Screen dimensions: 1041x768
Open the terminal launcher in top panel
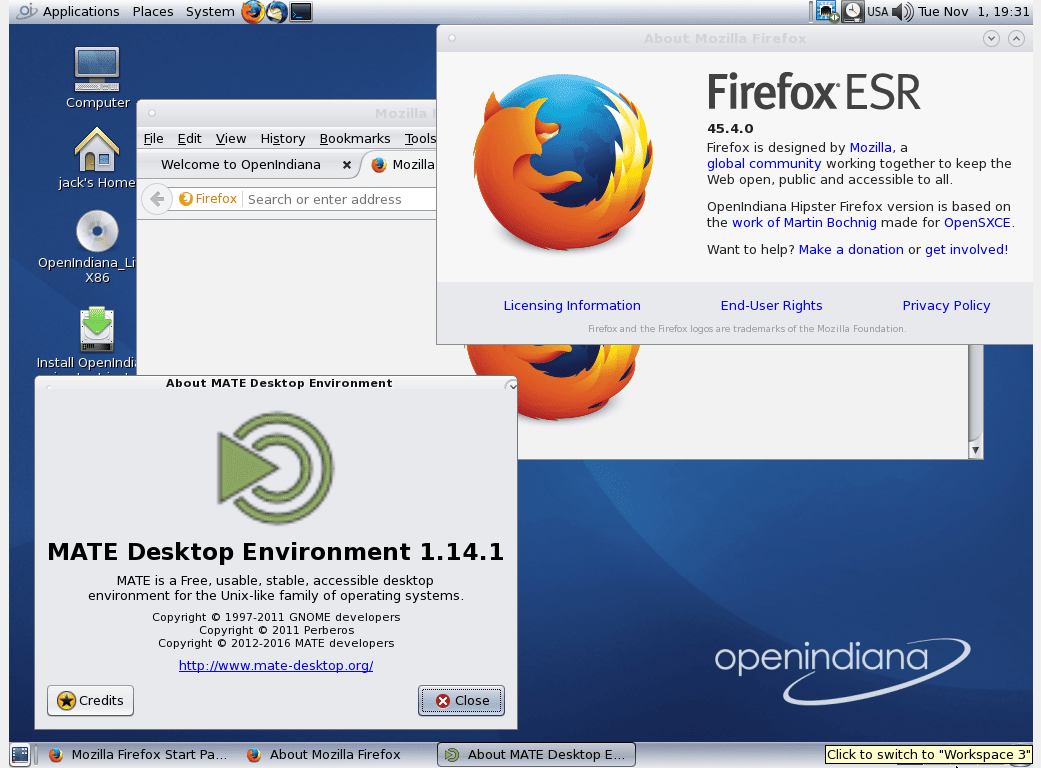pyautogui.click(x=301, y=11)
